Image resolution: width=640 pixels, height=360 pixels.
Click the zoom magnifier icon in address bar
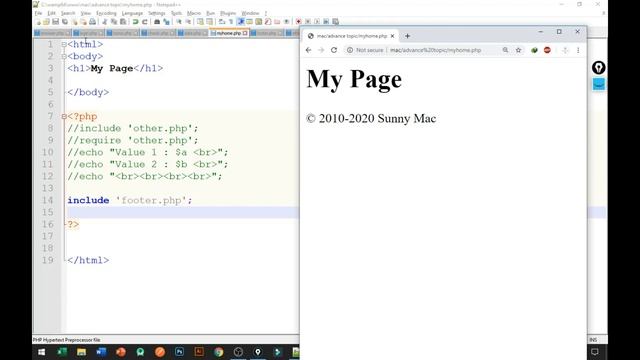(x=505, y=50)
